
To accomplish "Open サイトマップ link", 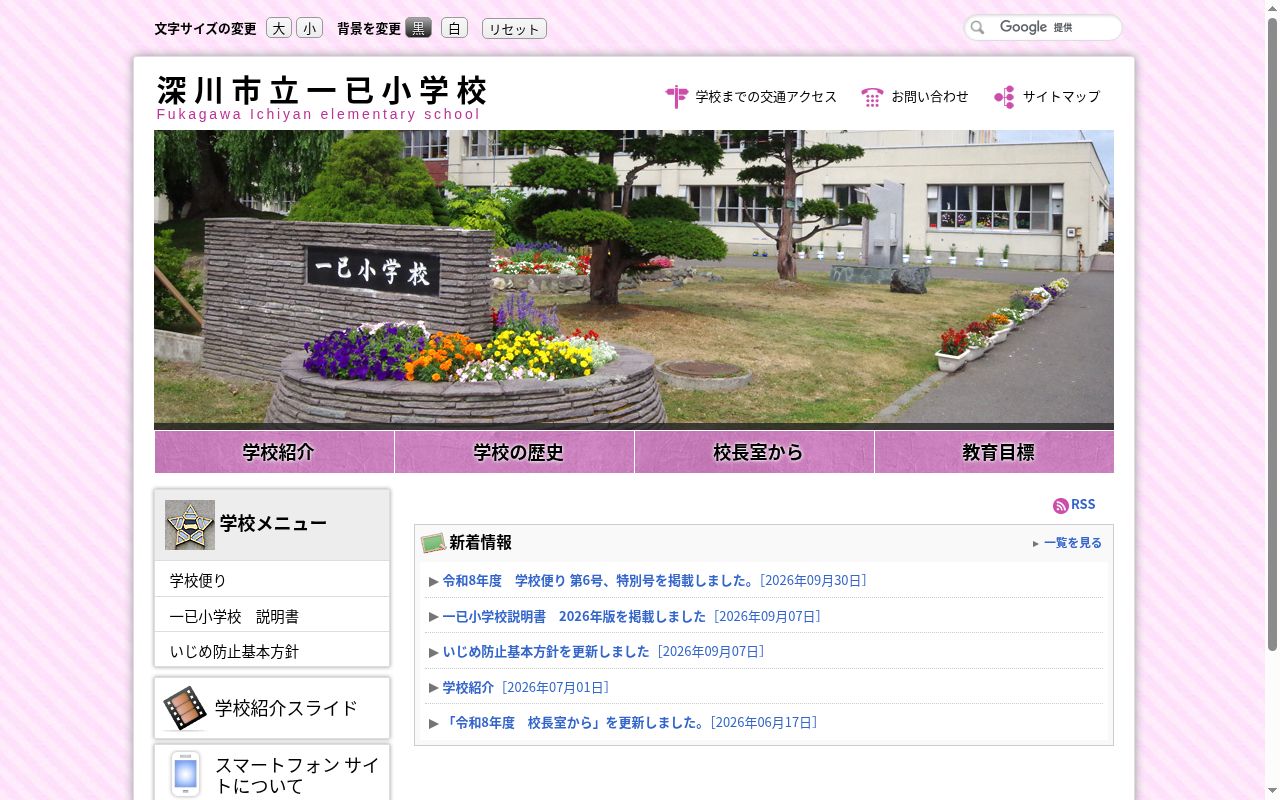I will (1061, 97).
